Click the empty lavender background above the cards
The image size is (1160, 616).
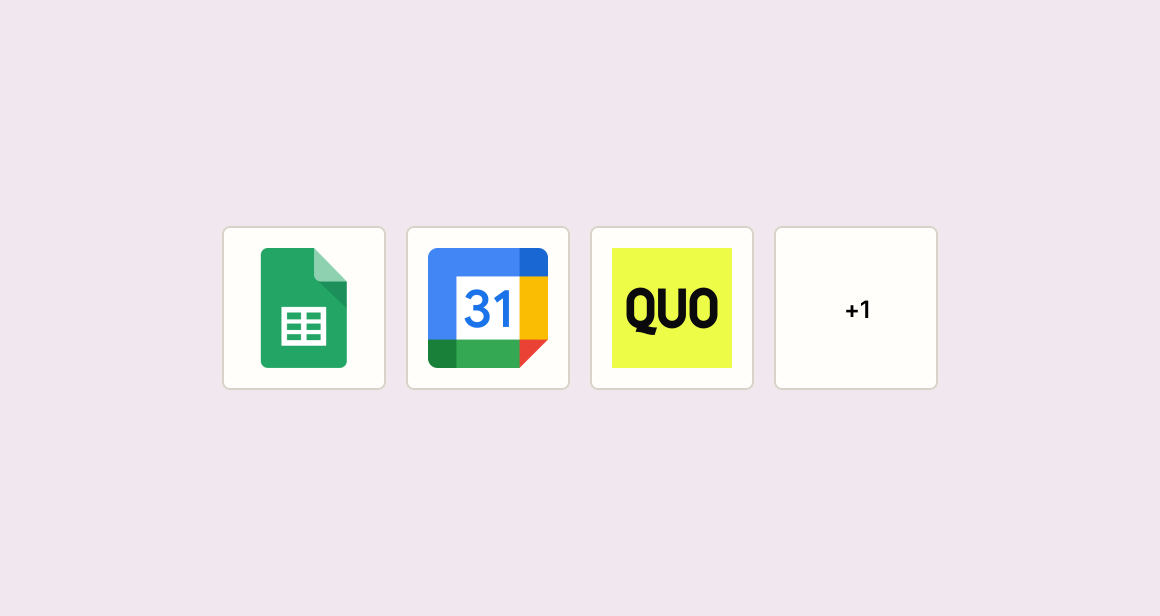pos(580,111)
